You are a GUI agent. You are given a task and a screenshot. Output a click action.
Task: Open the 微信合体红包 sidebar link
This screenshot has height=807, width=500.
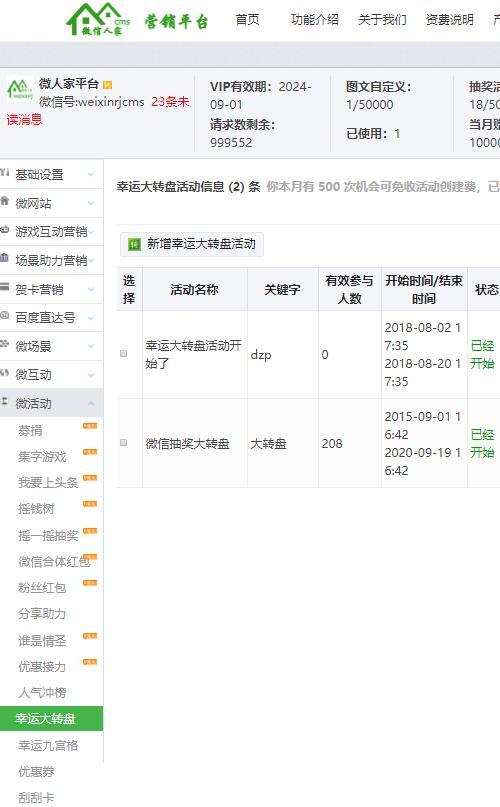54,562
